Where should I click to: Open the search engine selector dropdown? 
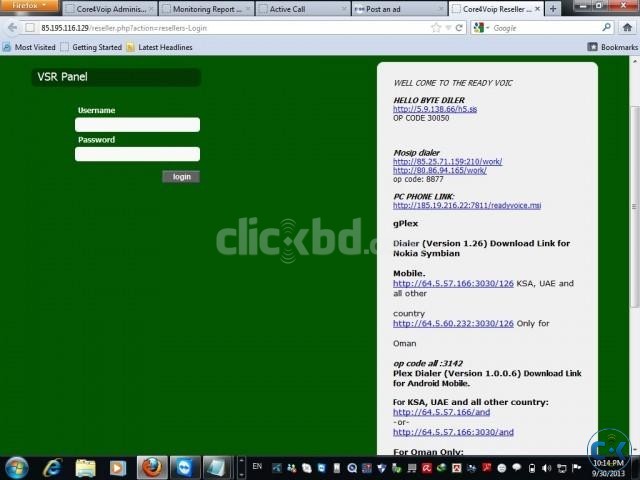tap(482, 28)
